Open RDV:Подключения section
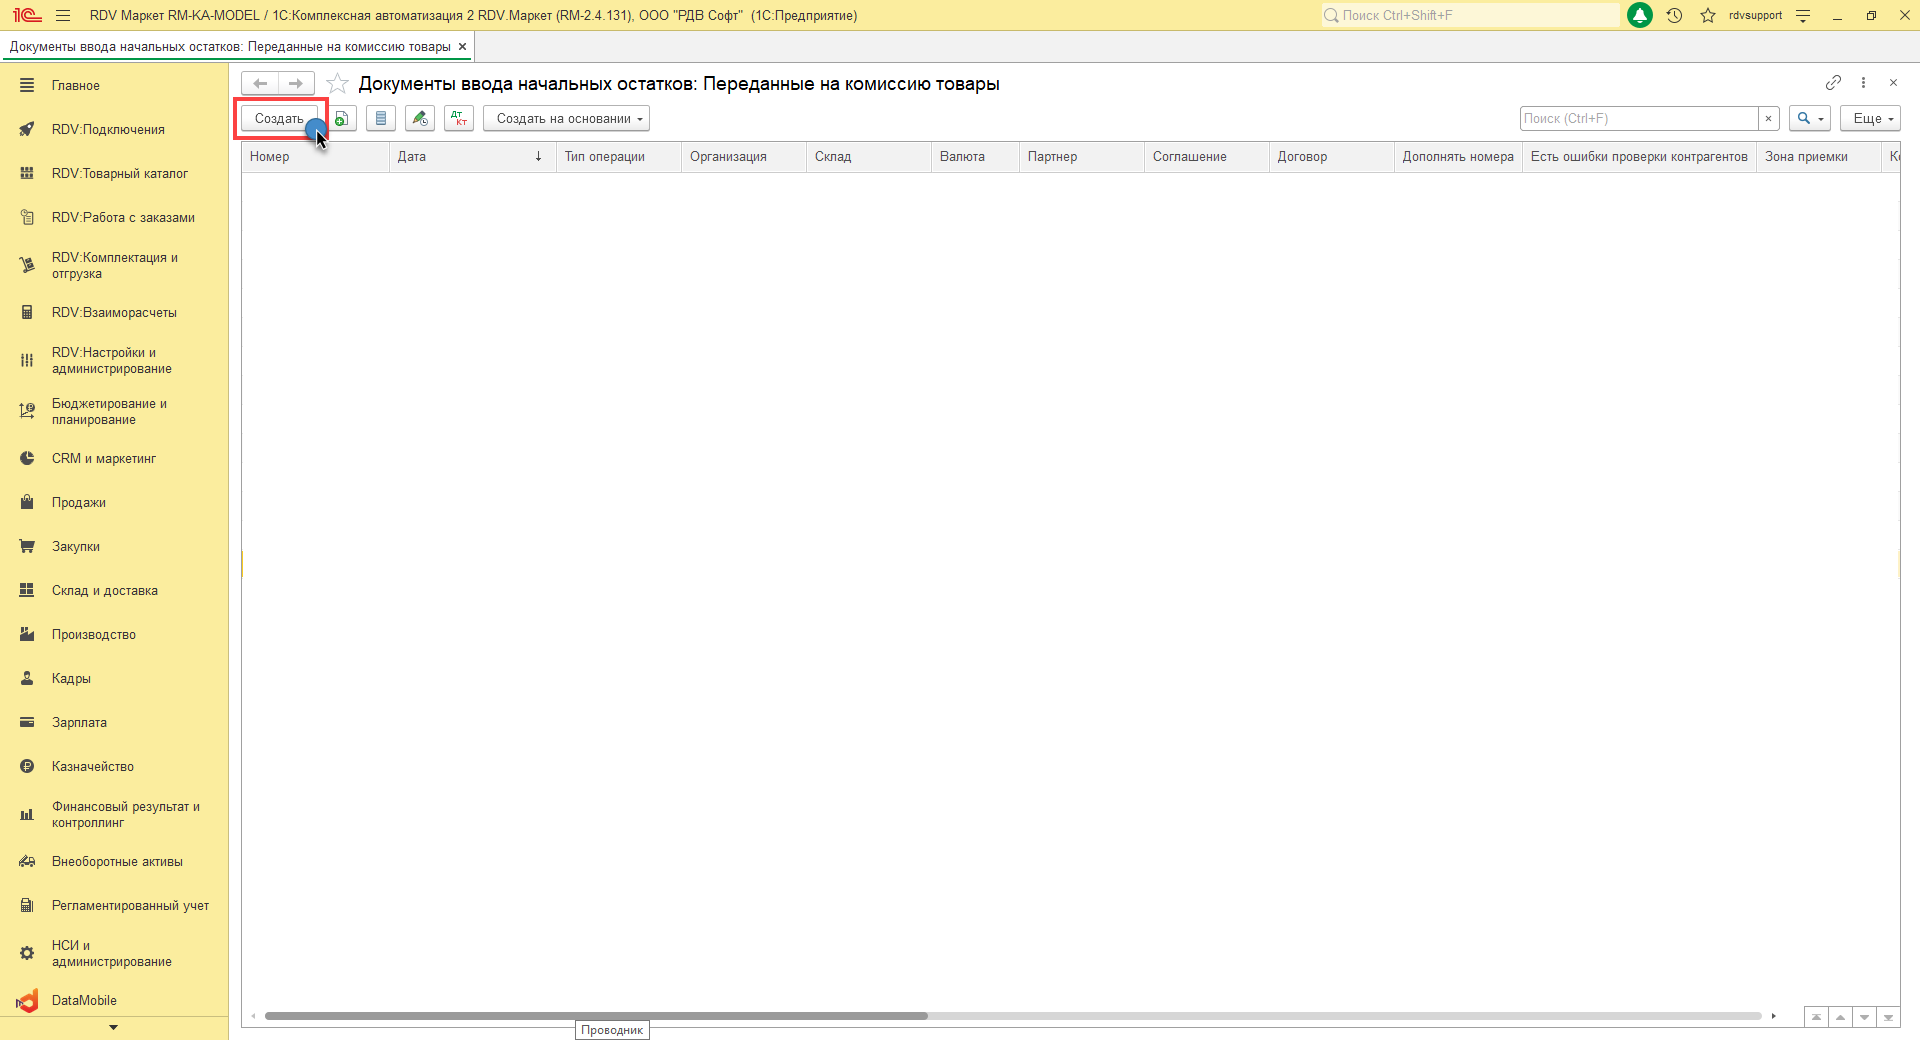This screenshot has width=1920, height=1040. click(x=114, y=130)
